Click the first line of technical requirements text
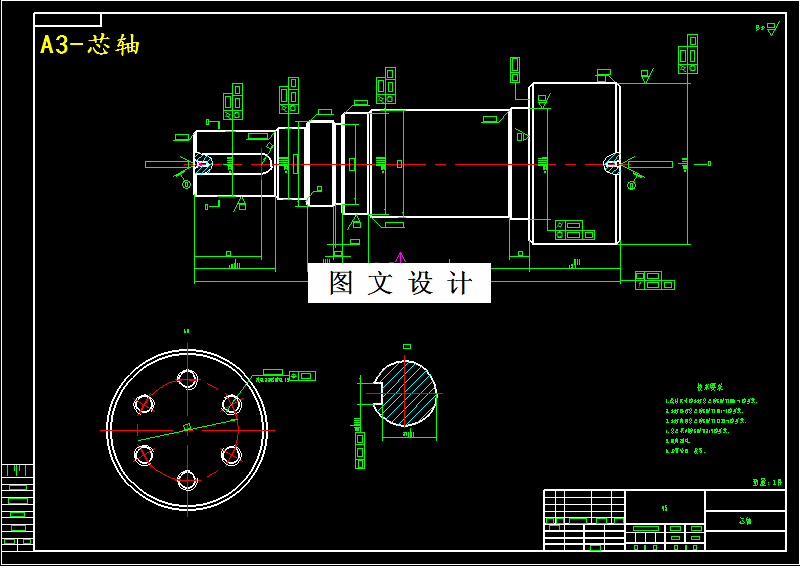This screenshot has height=566, width=800. [711, 401]
